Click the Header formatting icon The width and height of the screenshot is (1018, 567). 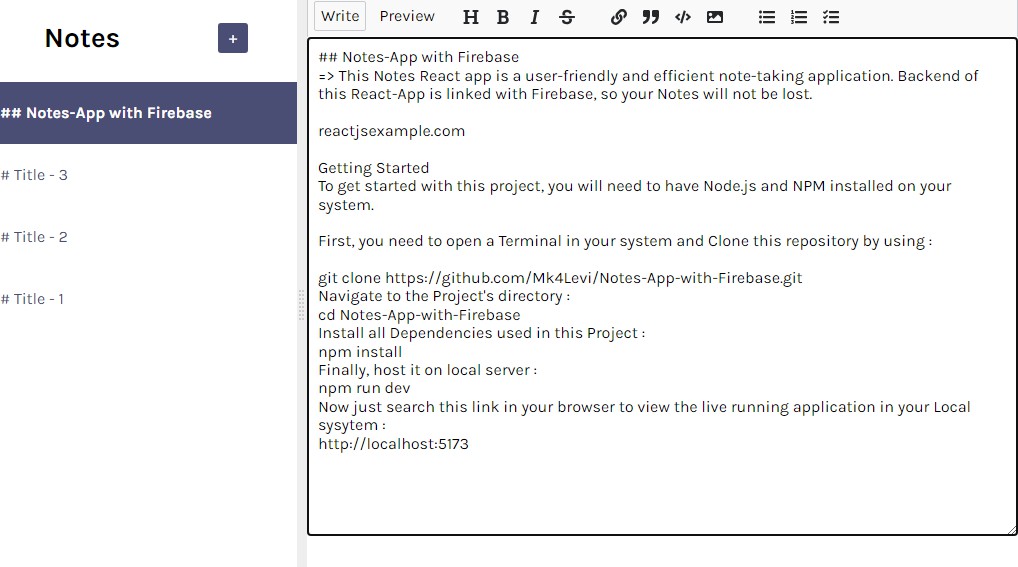[471, 17]
